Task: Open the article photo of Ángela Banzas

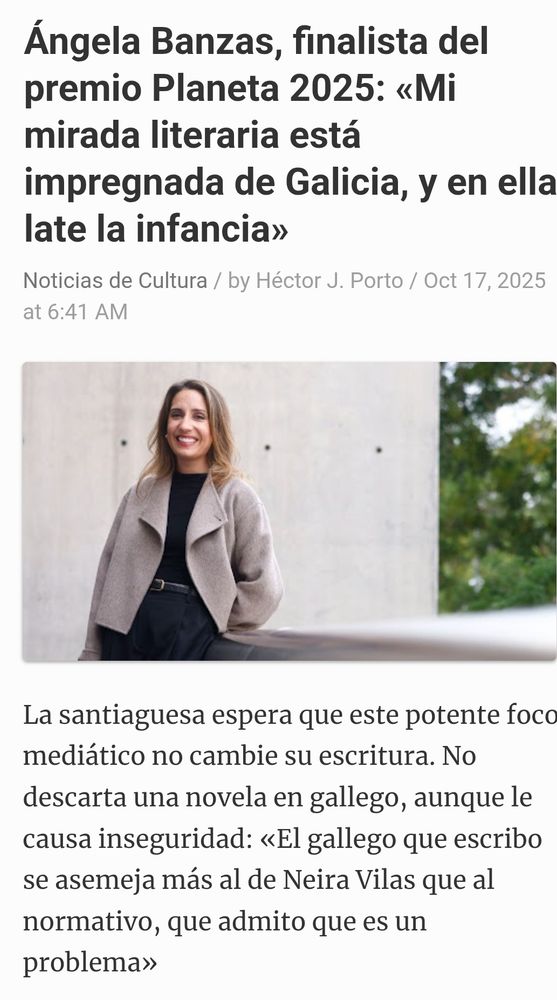Action: [290, 511]
